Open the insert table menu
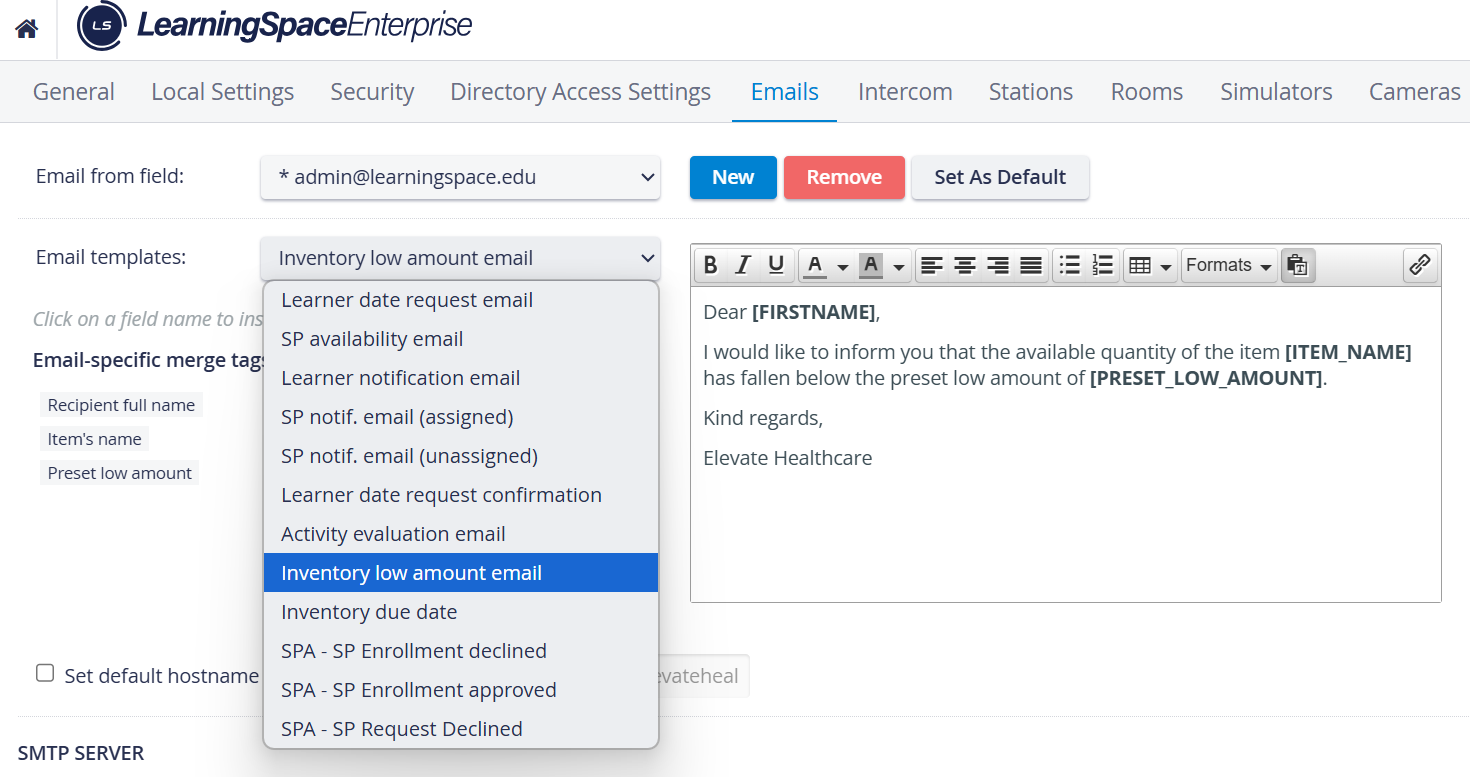The image size is (1470, 777). pyautogui.click(x=1150, y=265)
